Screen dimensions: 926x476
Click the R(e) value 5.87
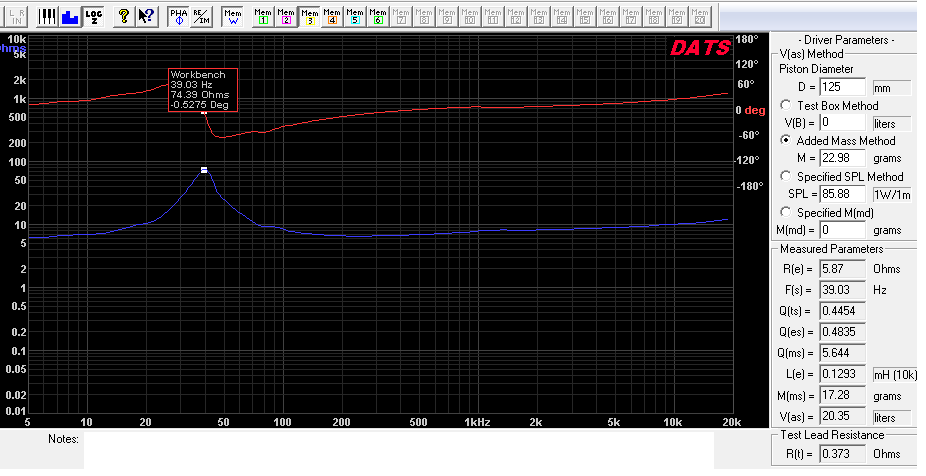(x=843, y=269)
